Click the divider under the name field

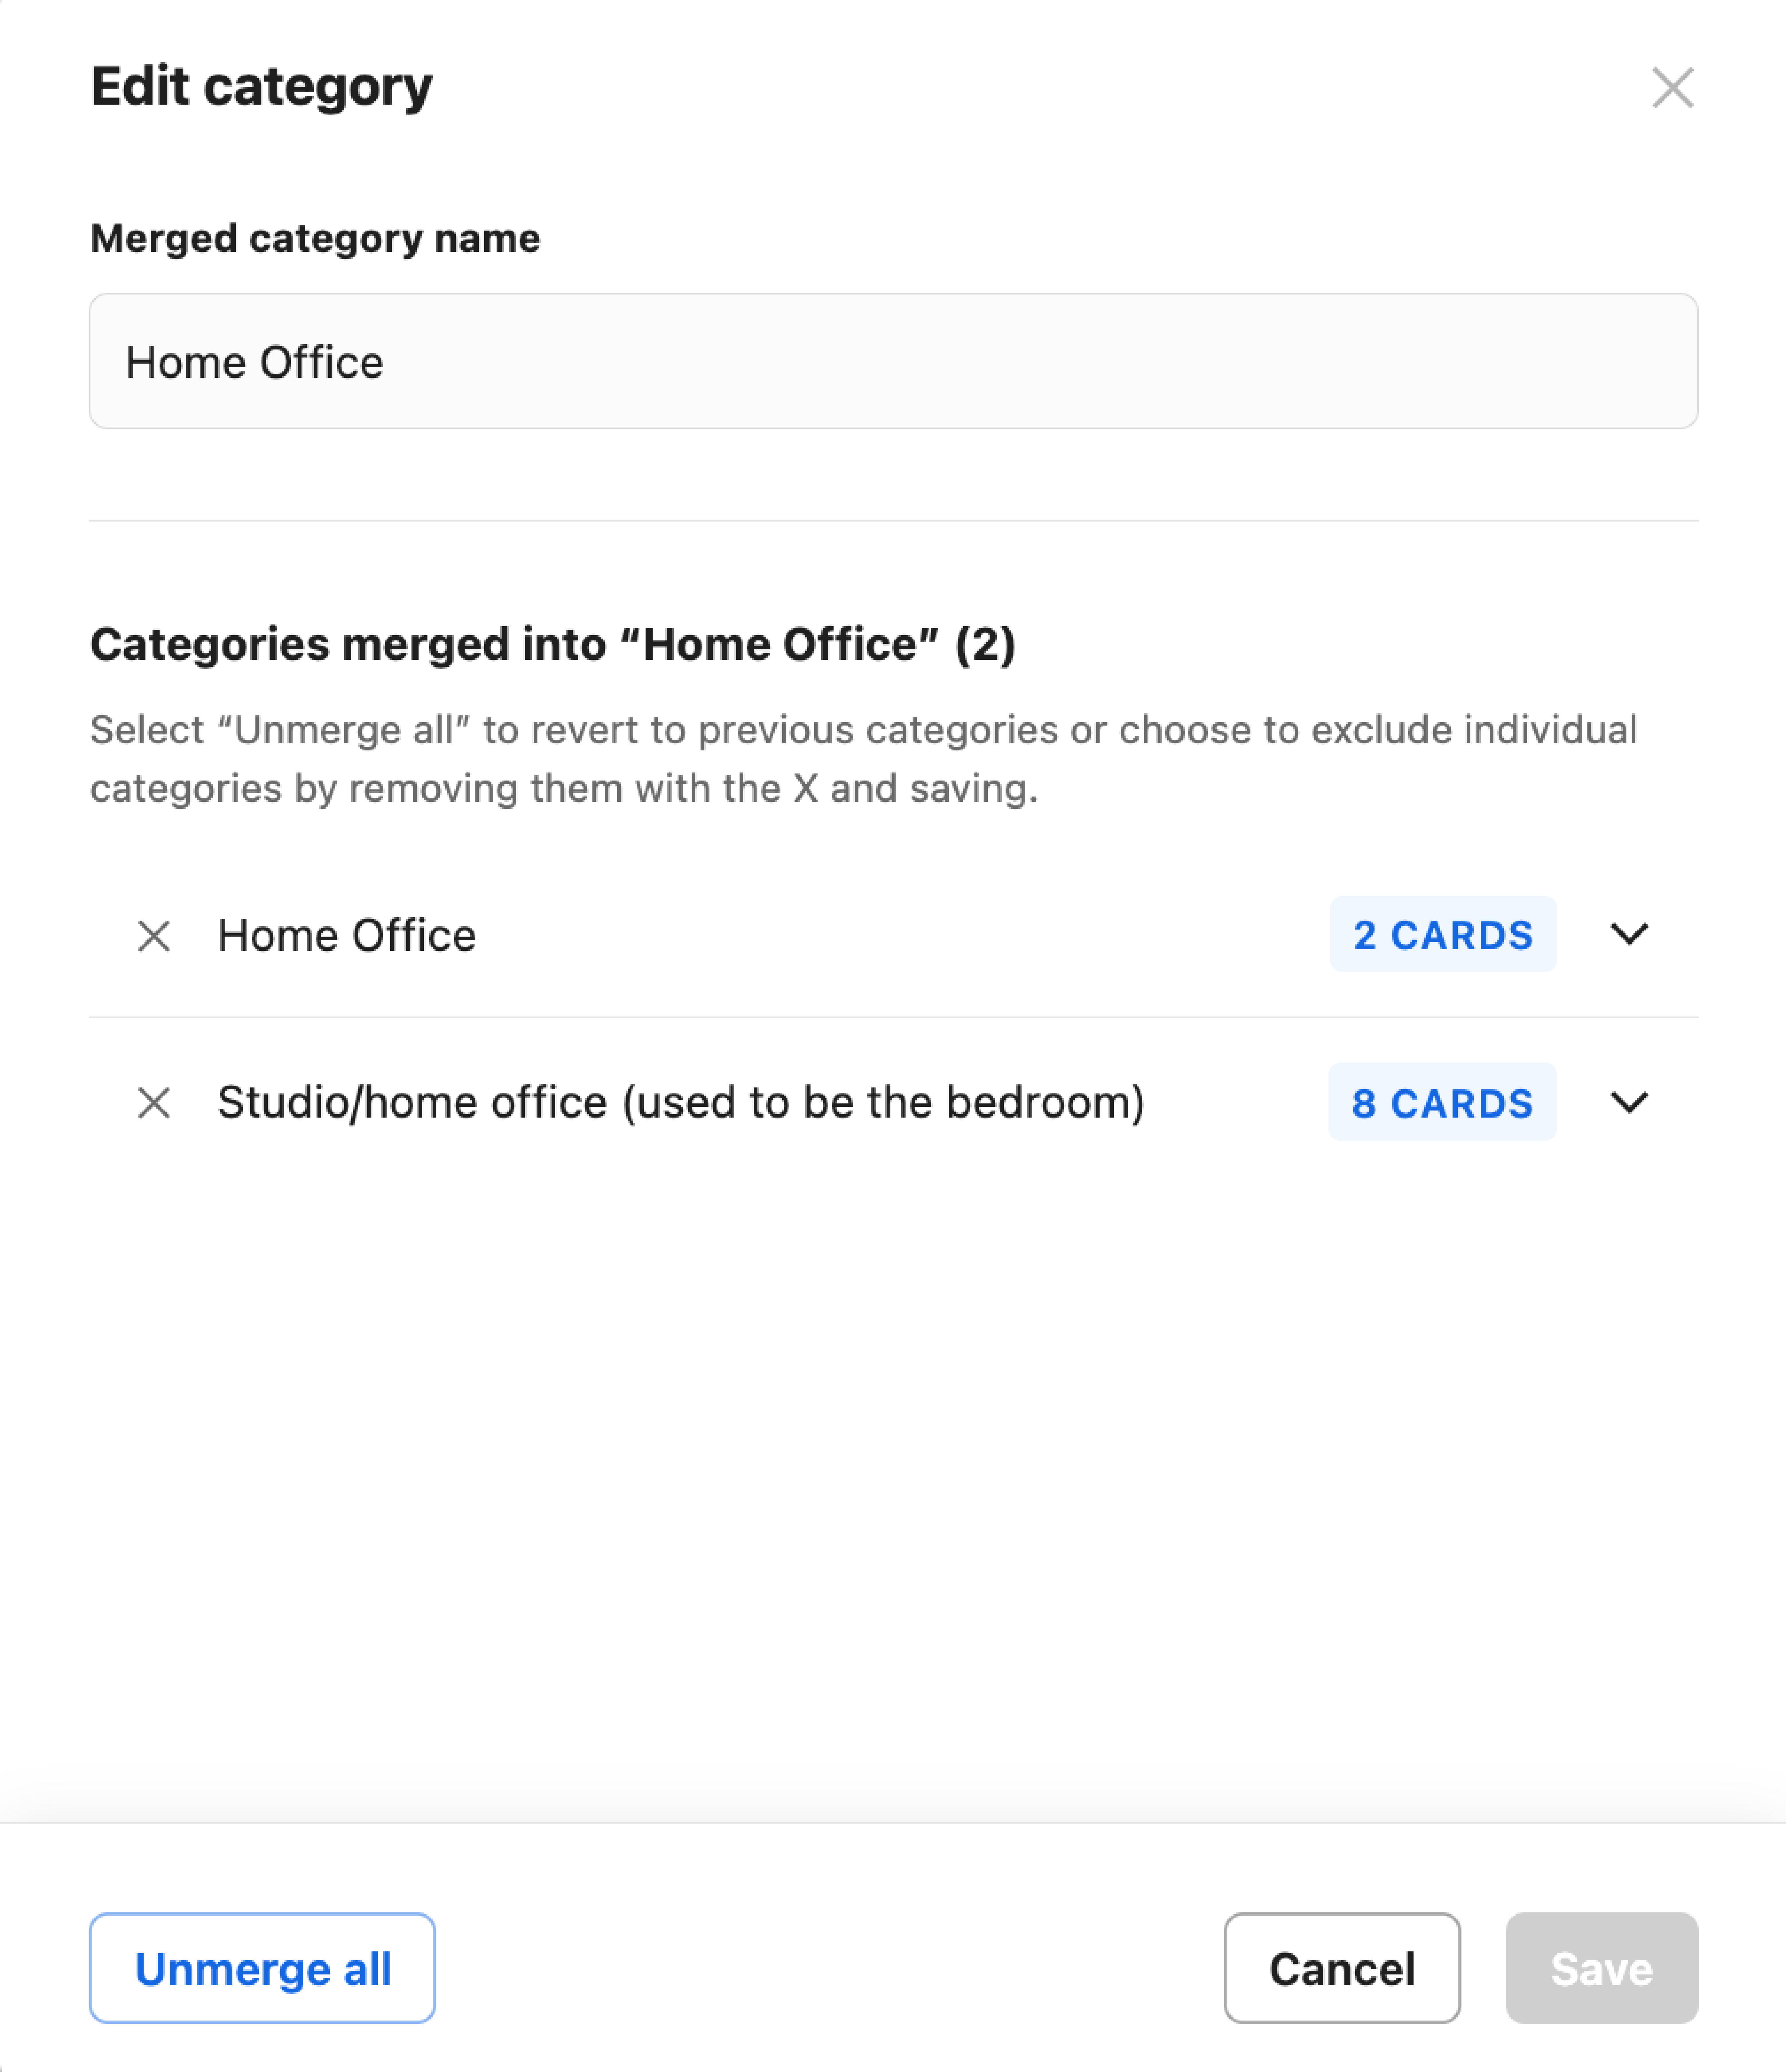pos(893,520)
